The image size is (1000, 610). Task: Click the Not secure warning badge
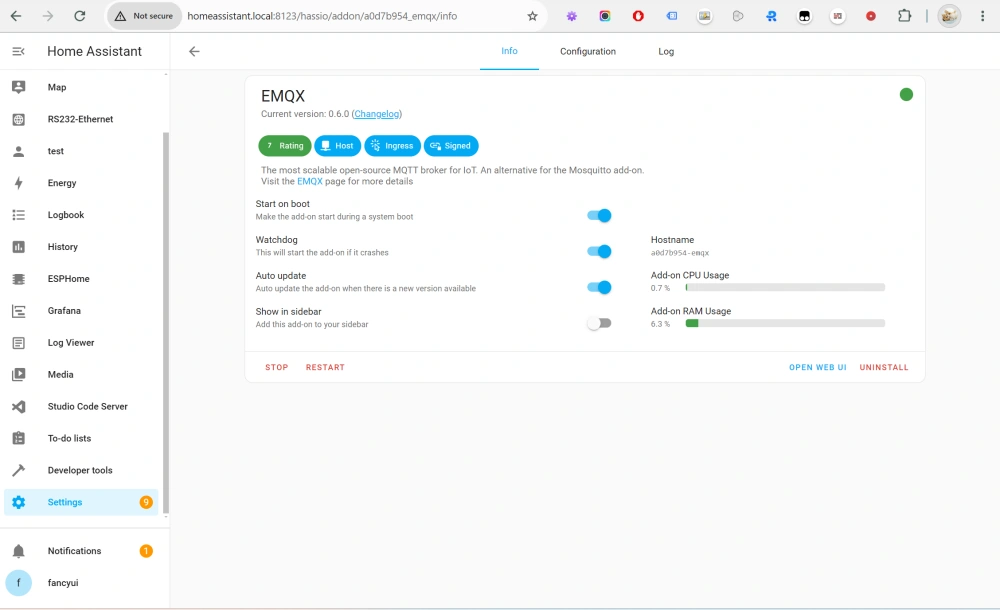click(x=144, y=16)
